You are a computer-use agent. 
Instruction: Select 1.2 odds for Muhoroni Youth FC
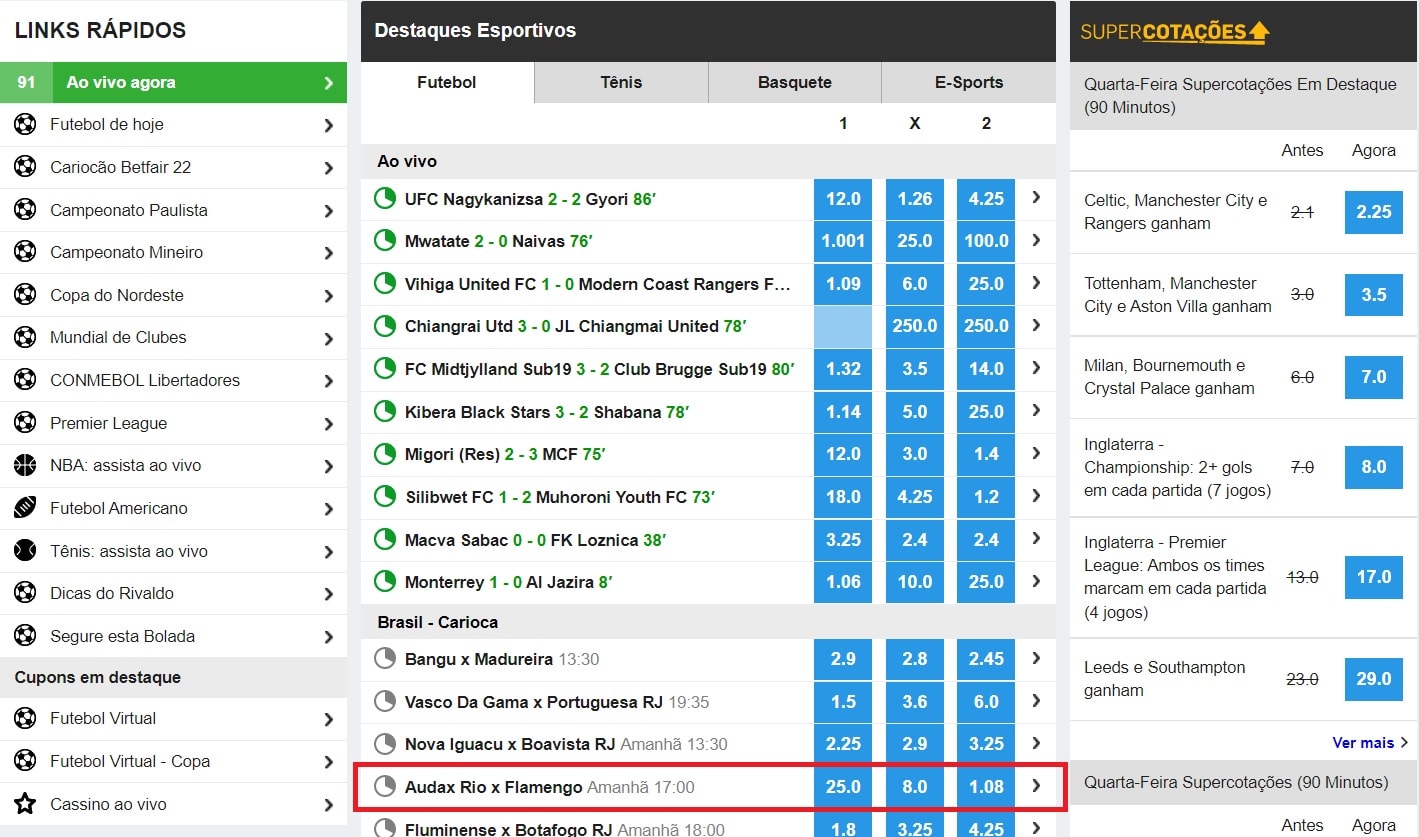(986, 497)
